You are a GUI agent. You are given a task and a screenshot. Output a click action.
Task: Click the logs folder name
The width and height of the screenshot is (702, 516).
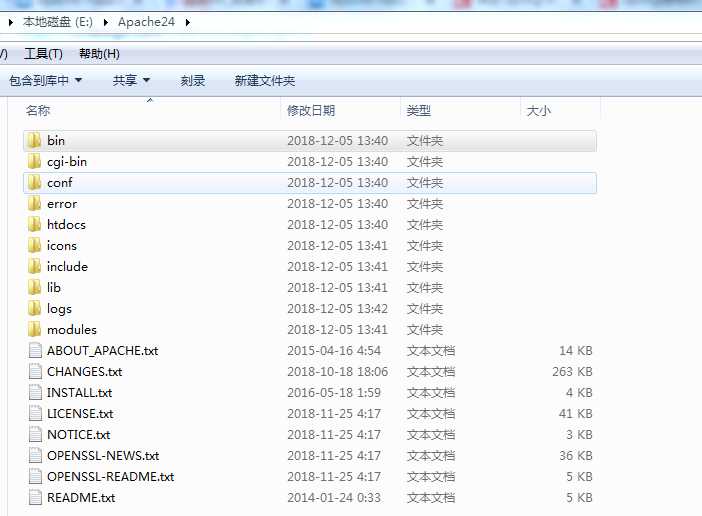(59, 309)
